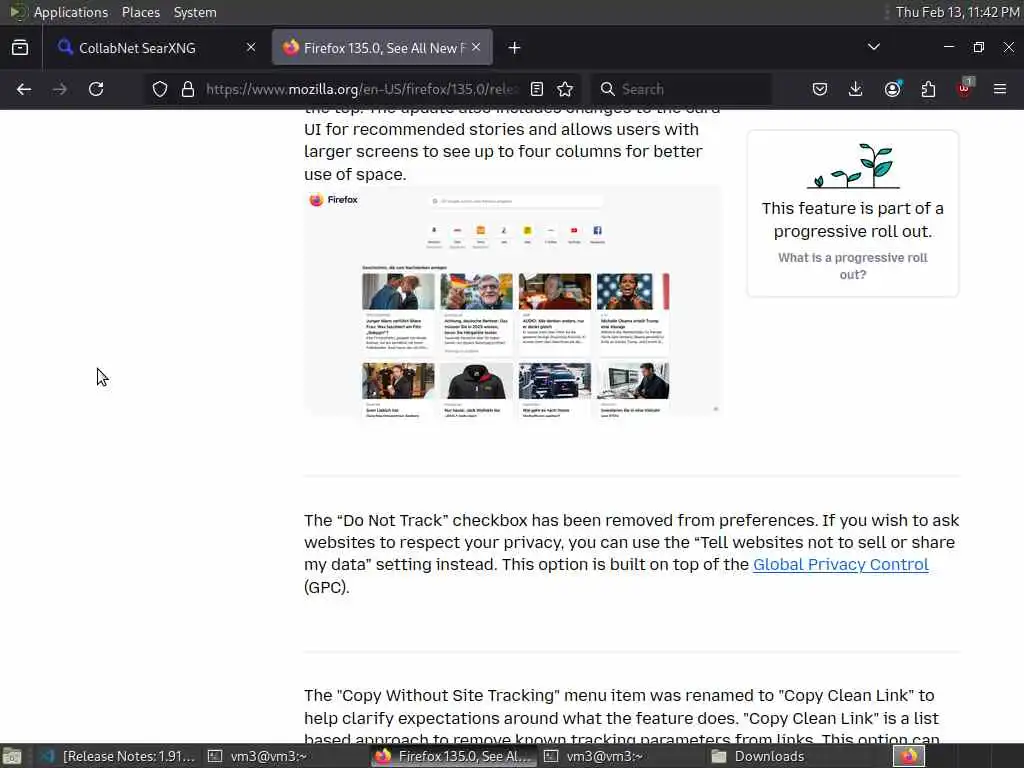The width and height of the screenshot is (1024, 768).
Task: Open a new tab with plus button
Action: (x=515, y=48)
